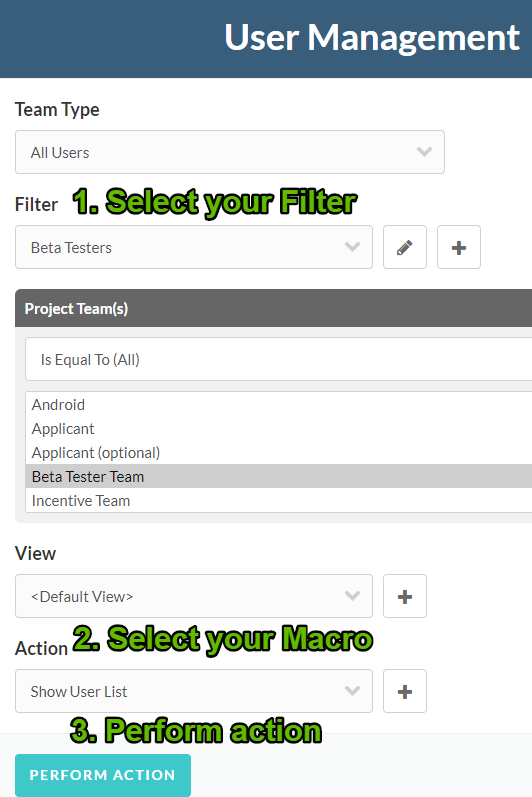
Task: Click the Action dropdown chevron arrow
Action: 352,691
